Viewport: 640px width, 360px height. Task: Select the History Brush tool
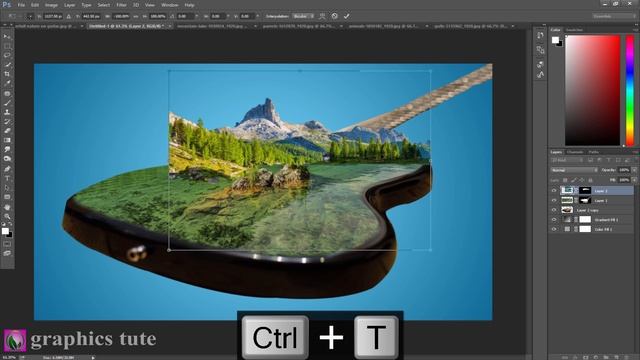pos(7,121)
